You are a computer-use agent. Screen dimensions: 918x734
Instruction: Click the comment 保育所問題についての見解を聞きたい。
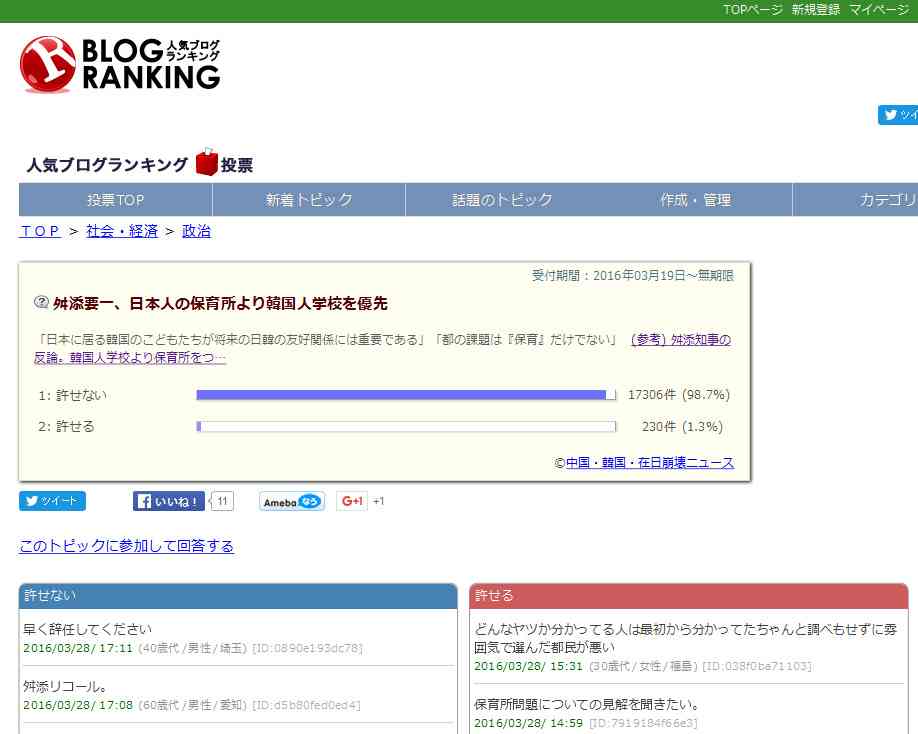(x=587, y=704)
